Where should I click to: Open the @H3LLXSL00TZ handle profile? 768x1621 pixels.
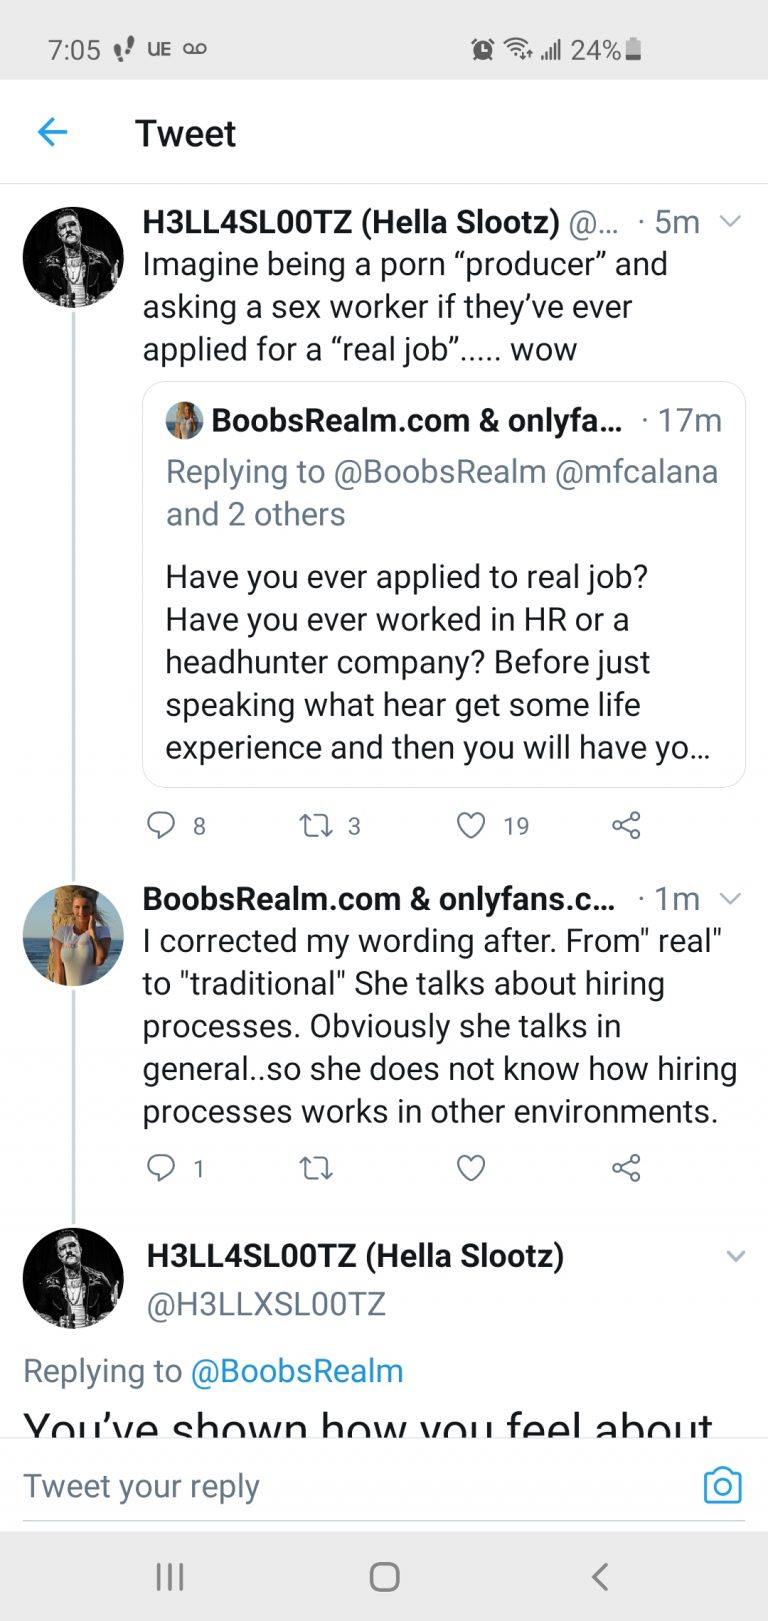point(266,1304)
